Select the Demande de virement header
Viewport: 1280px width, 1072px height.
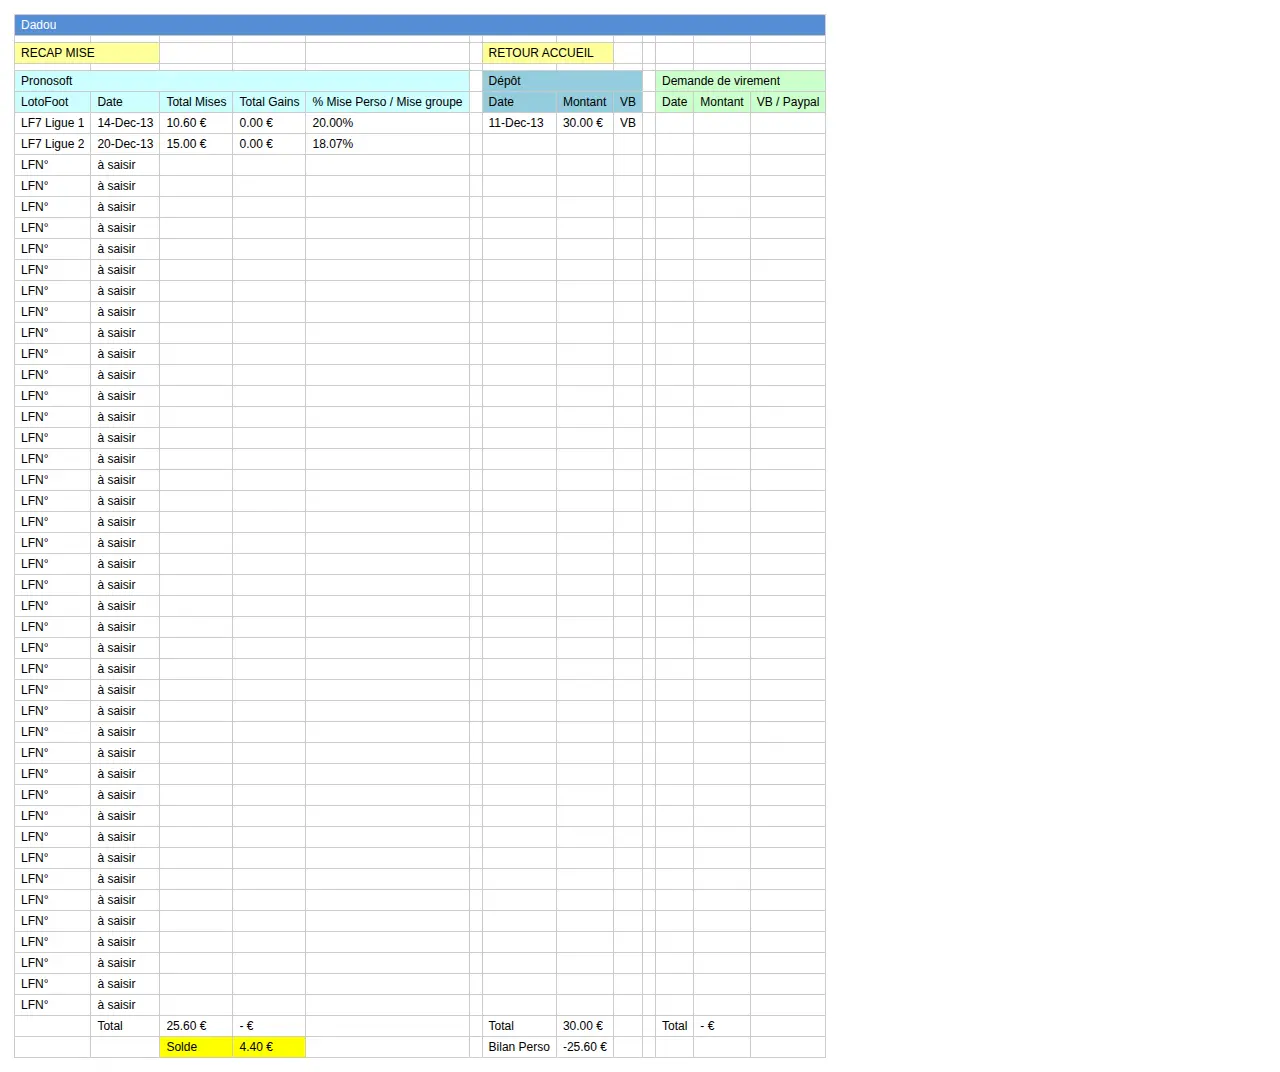(x=740, y=81)
